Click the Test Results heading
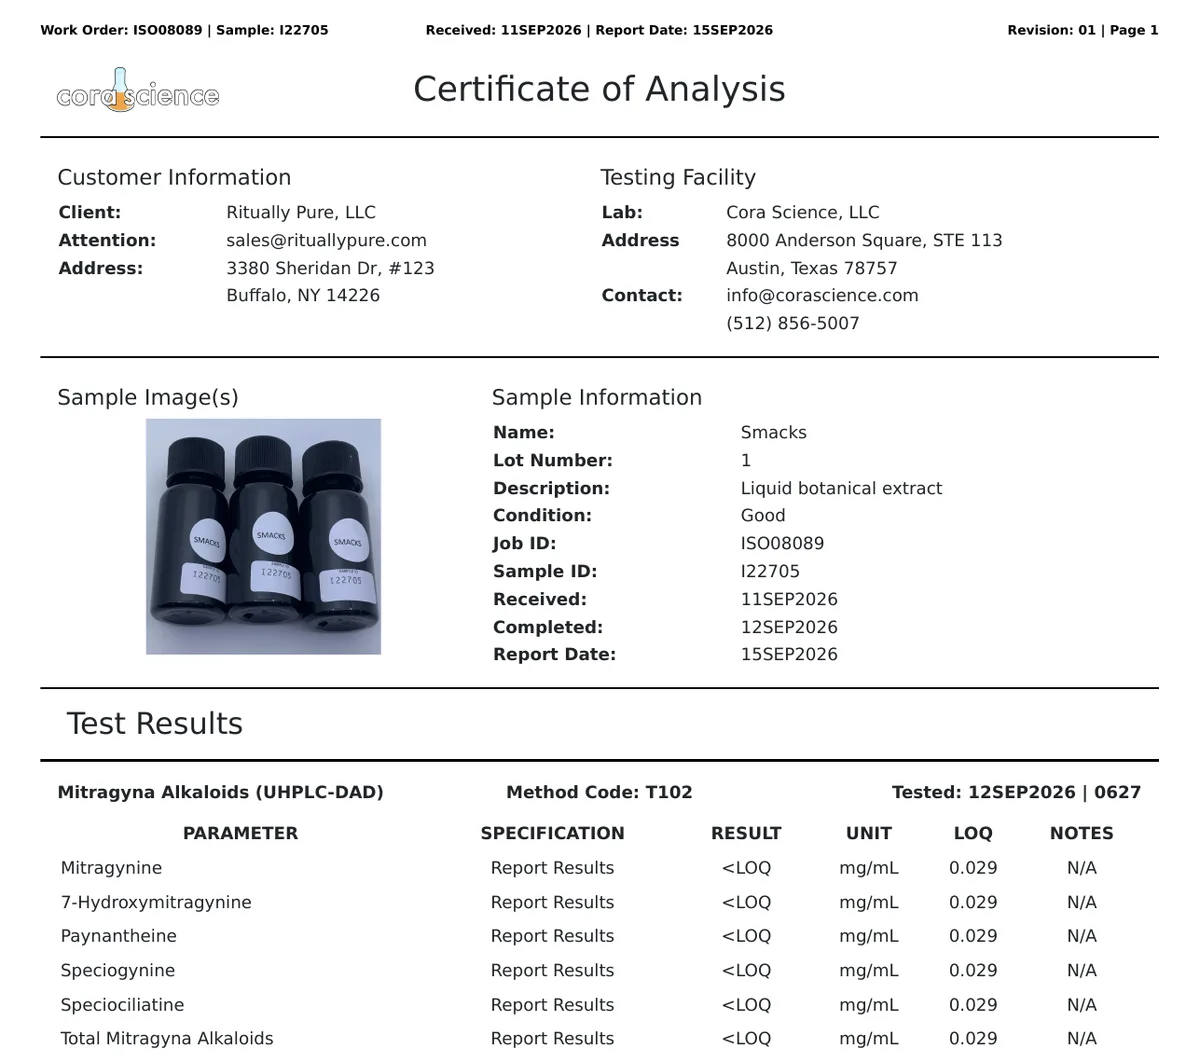 tap(155, 724)
